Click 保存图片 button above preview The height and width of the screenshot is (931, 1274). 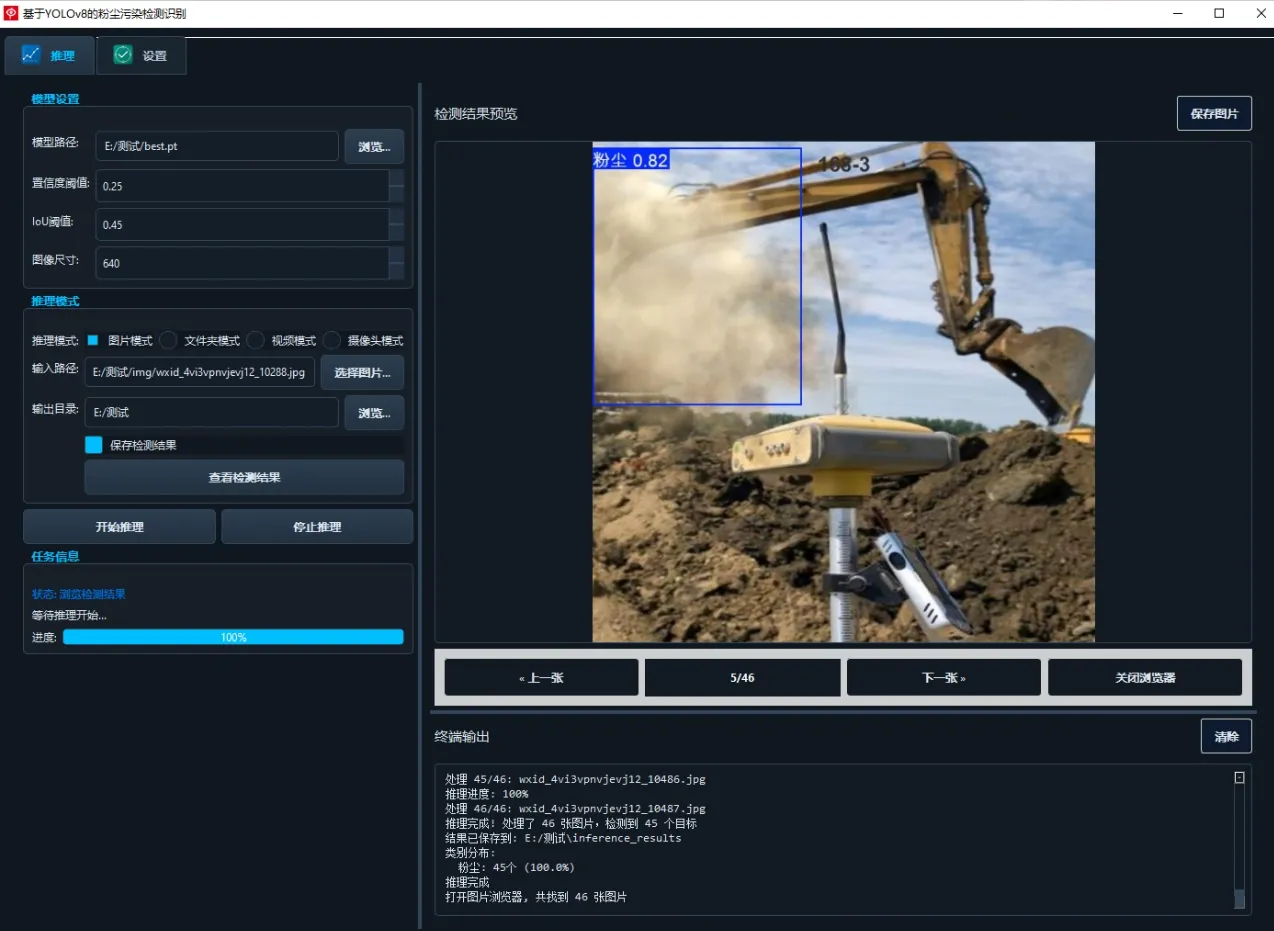[x=1214, y=114]
